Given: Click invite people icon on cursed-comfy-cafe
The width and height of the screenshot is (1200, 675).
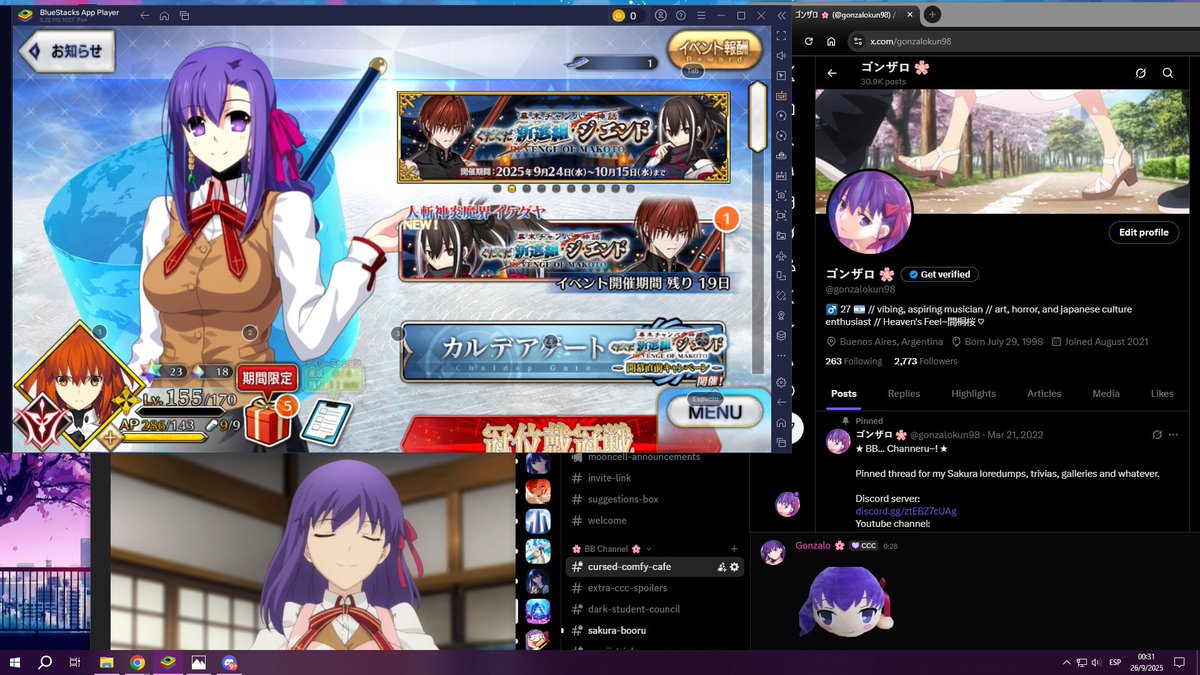Looking at the screenshot, I should coord(721,567).
